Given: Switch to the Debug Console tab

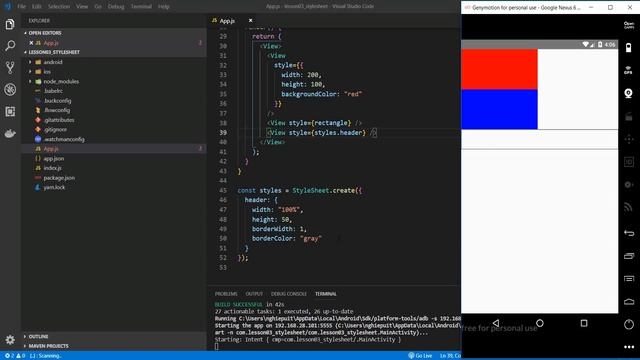Looking at the screenshot, I should 289,294.
